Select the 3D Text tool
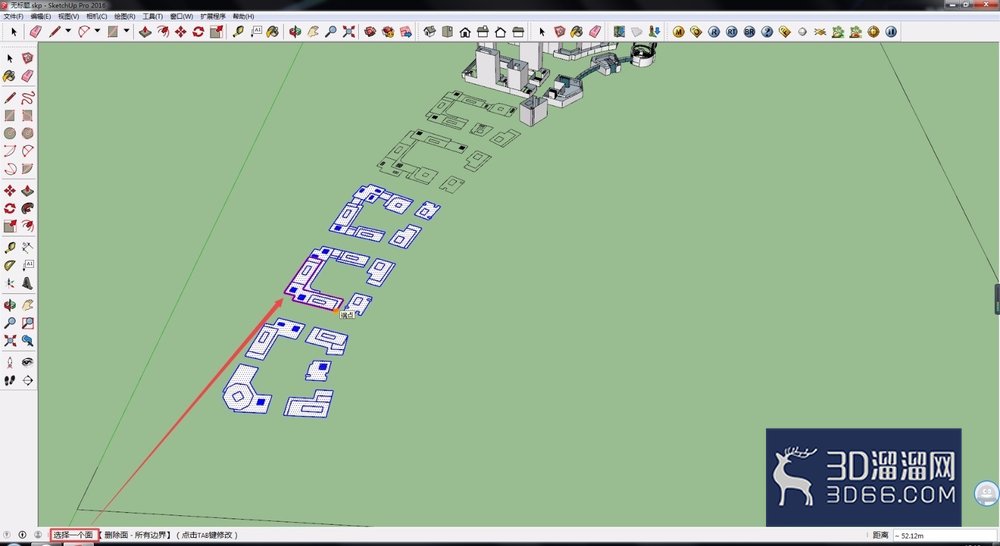 pos(27,283)
